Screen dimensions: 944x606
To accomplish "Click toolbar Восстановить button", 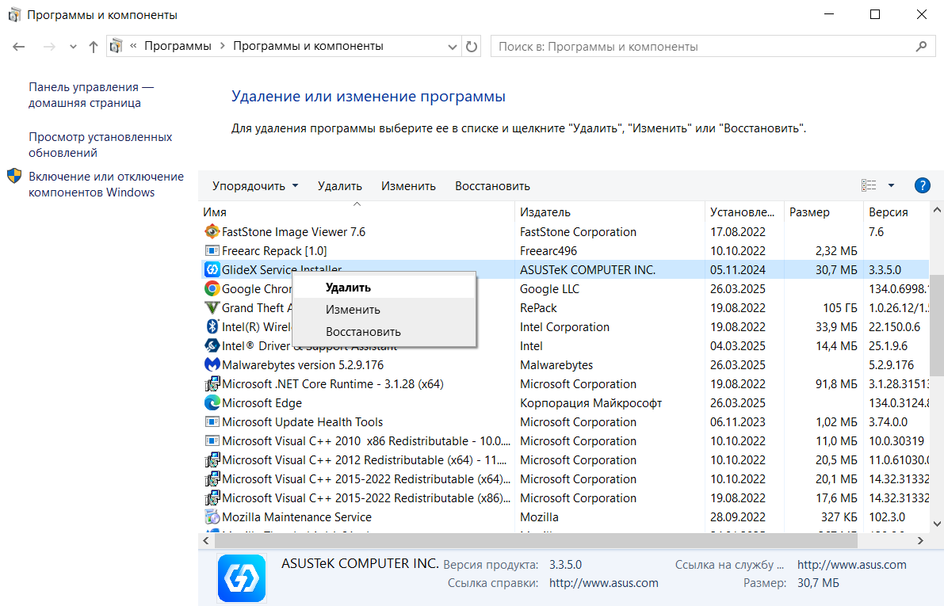I will pyautogui.click(x=492, y=186).
